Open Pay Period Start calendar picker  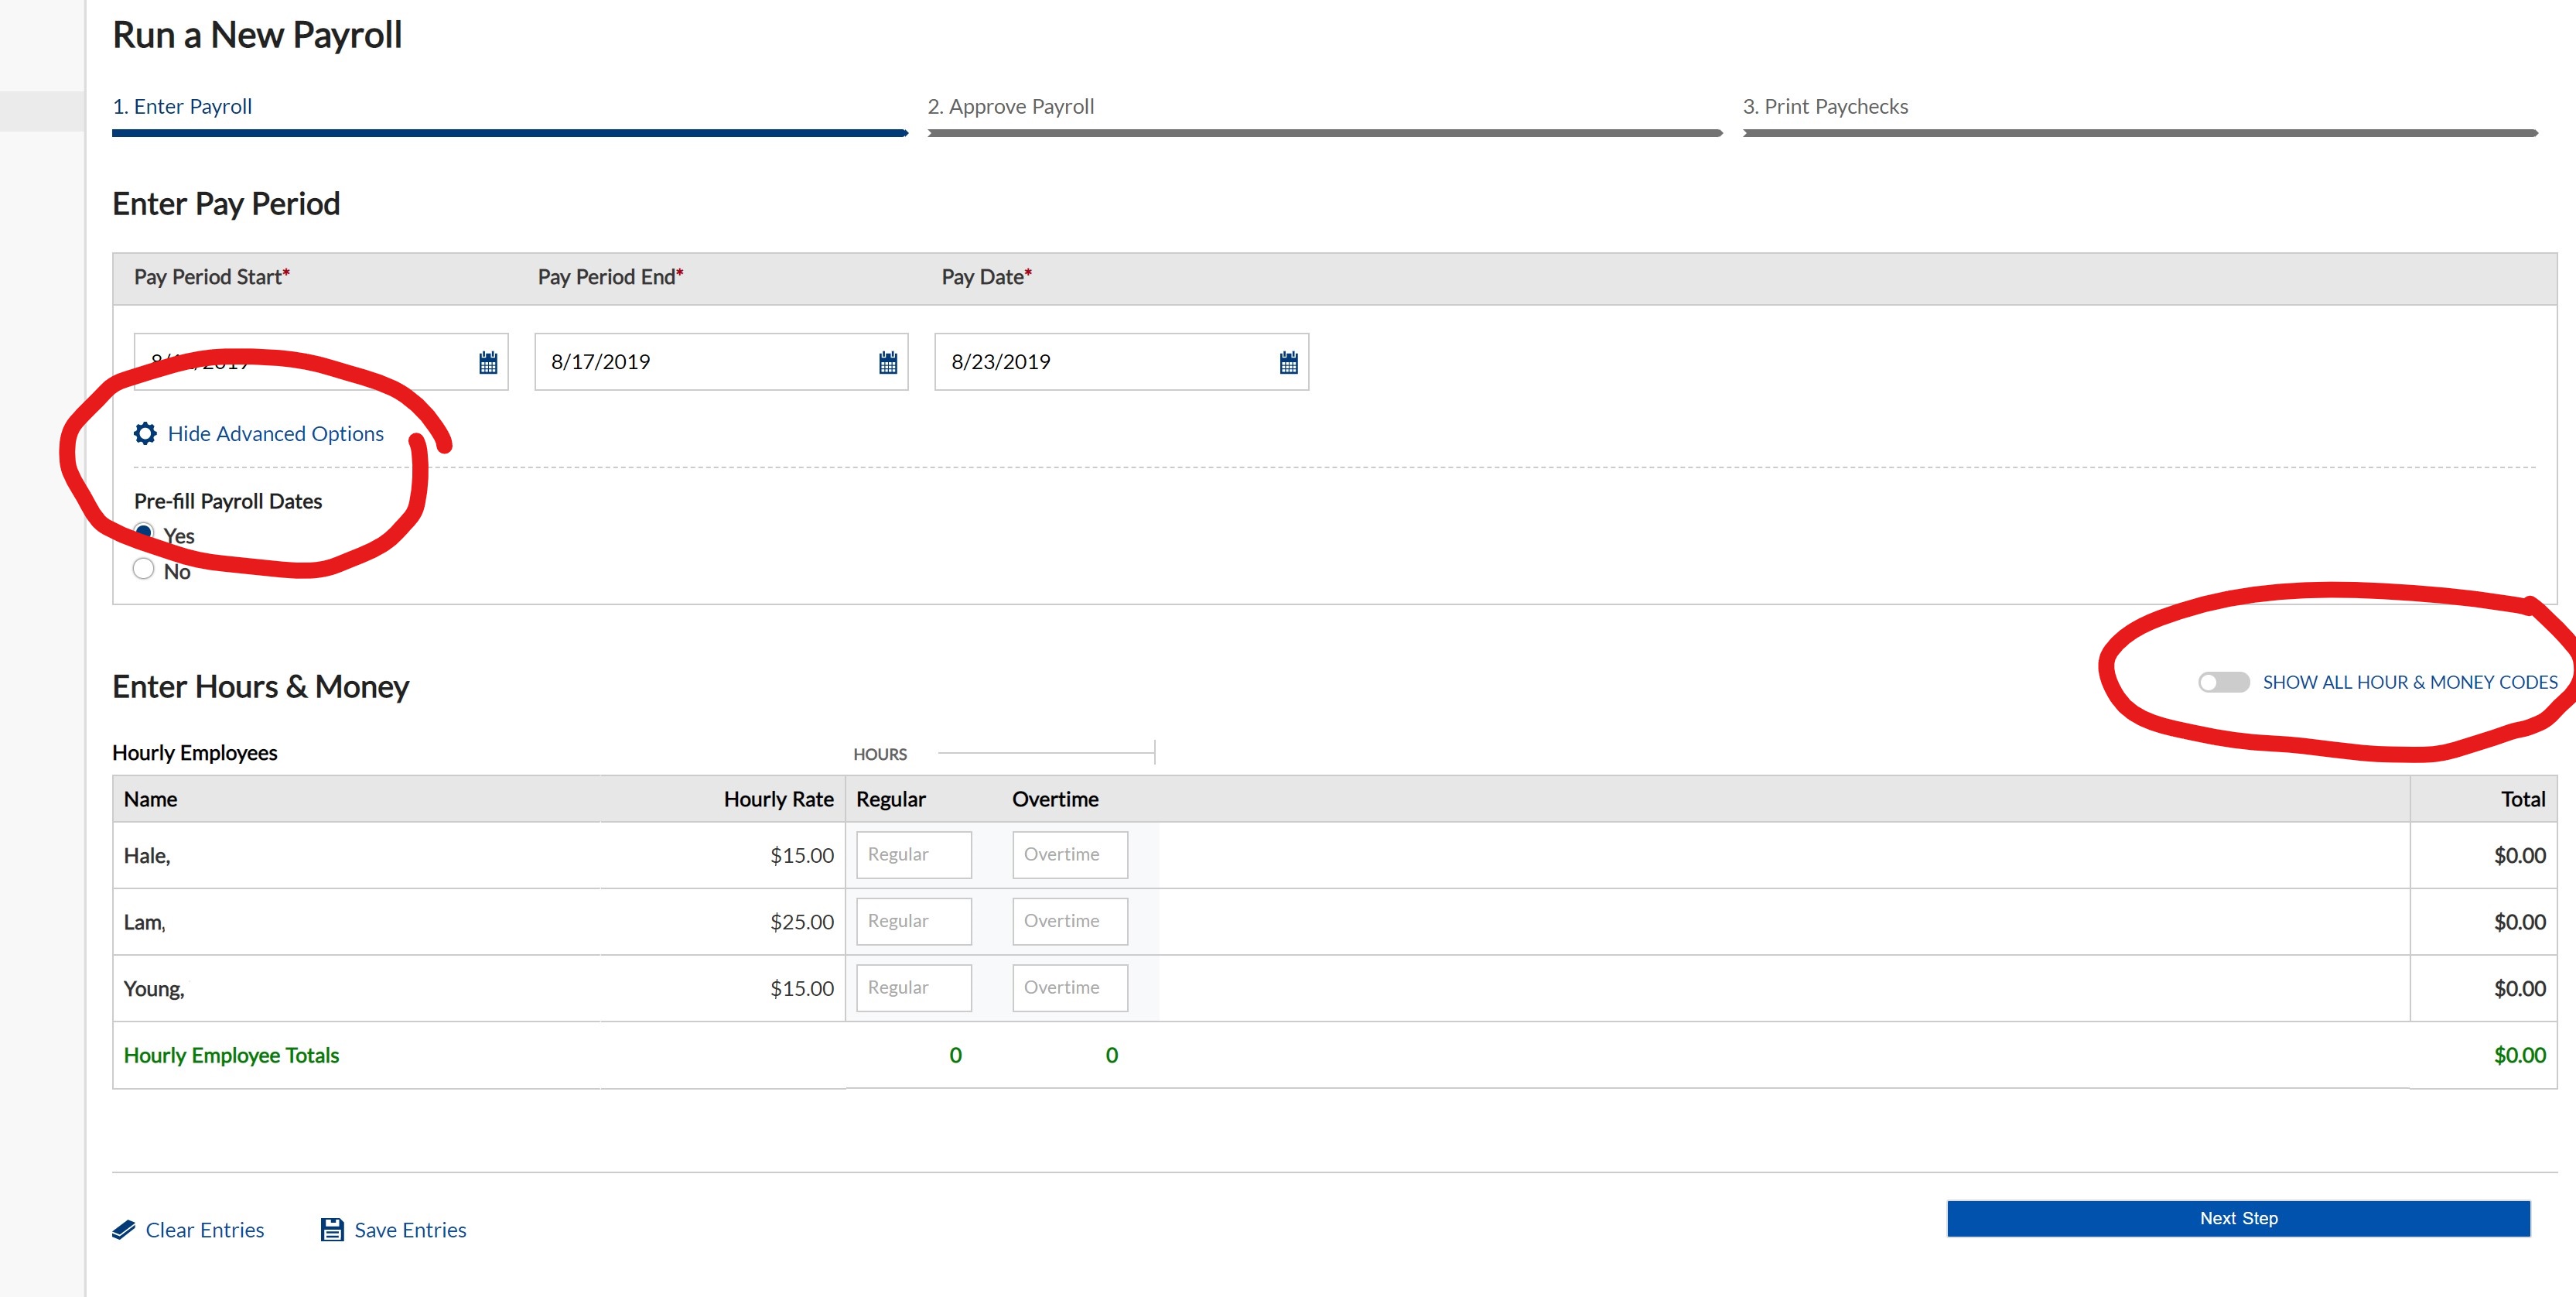click(488, 362)
